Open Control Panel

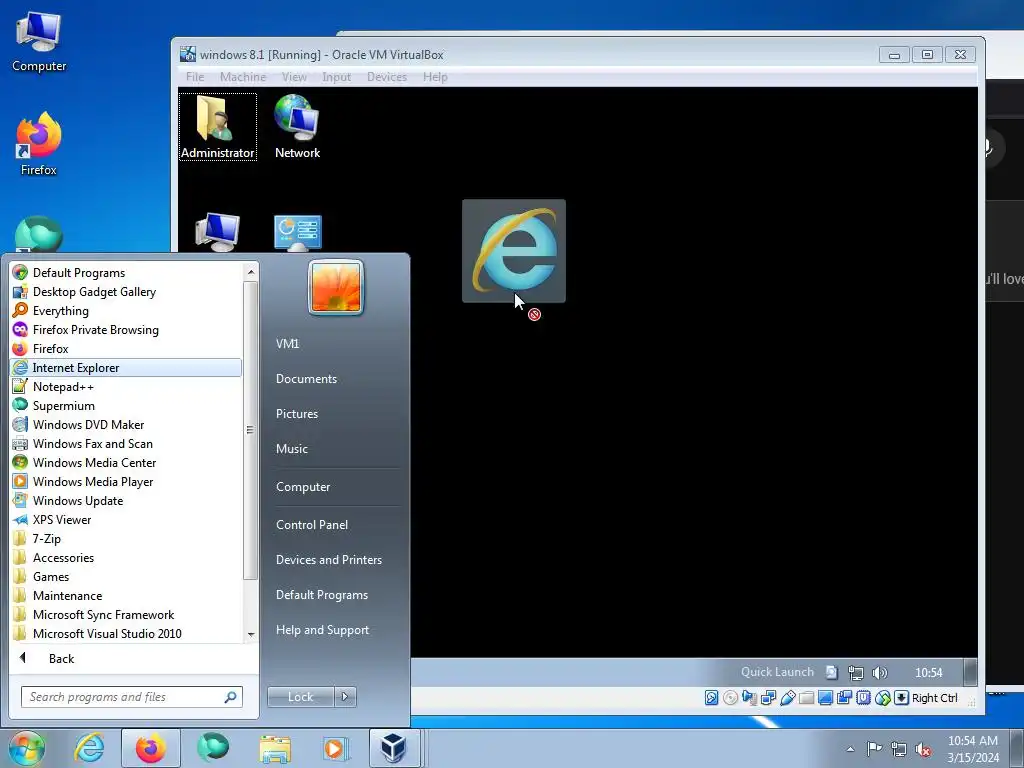(x=312, y=524)
